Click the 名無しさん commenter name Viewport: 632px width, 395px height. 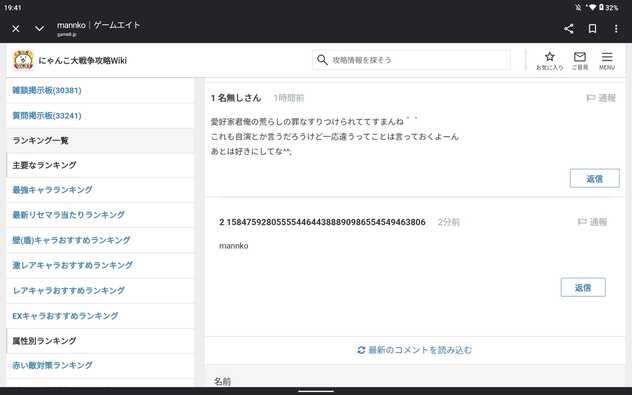pyautogui.click(x=239, y=98)
